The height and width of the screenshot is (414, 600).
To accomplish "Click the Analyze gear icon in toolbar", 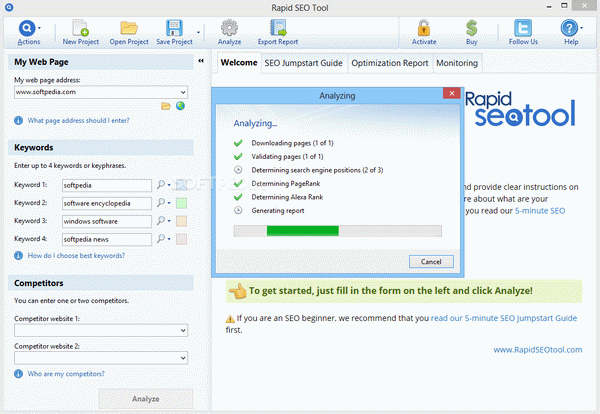I will pos(229,28).
